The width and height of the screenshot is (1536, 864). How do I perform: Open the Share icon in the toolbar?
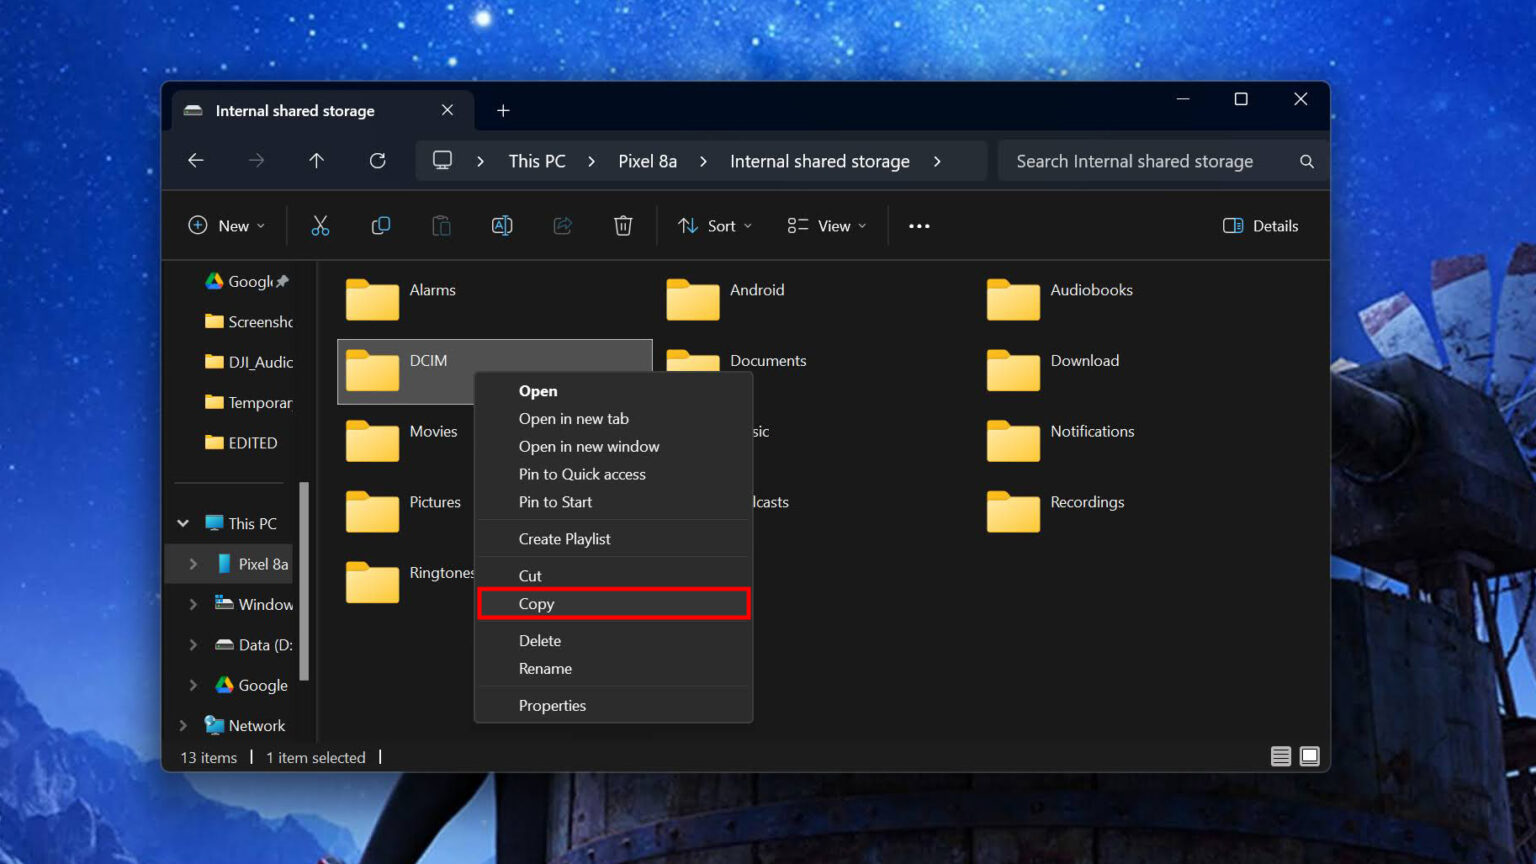(562, 225)
